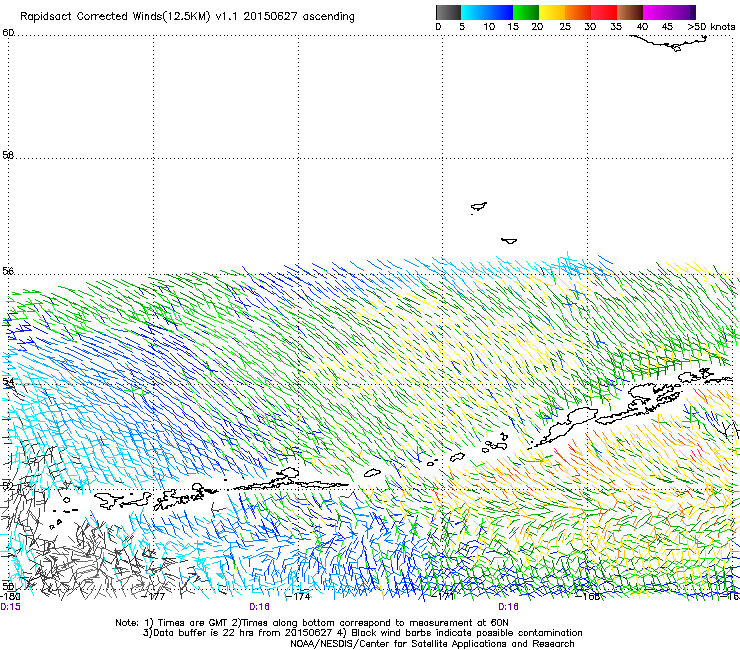
Task: Click the '40' legend scale number
Action: [642, 27]
